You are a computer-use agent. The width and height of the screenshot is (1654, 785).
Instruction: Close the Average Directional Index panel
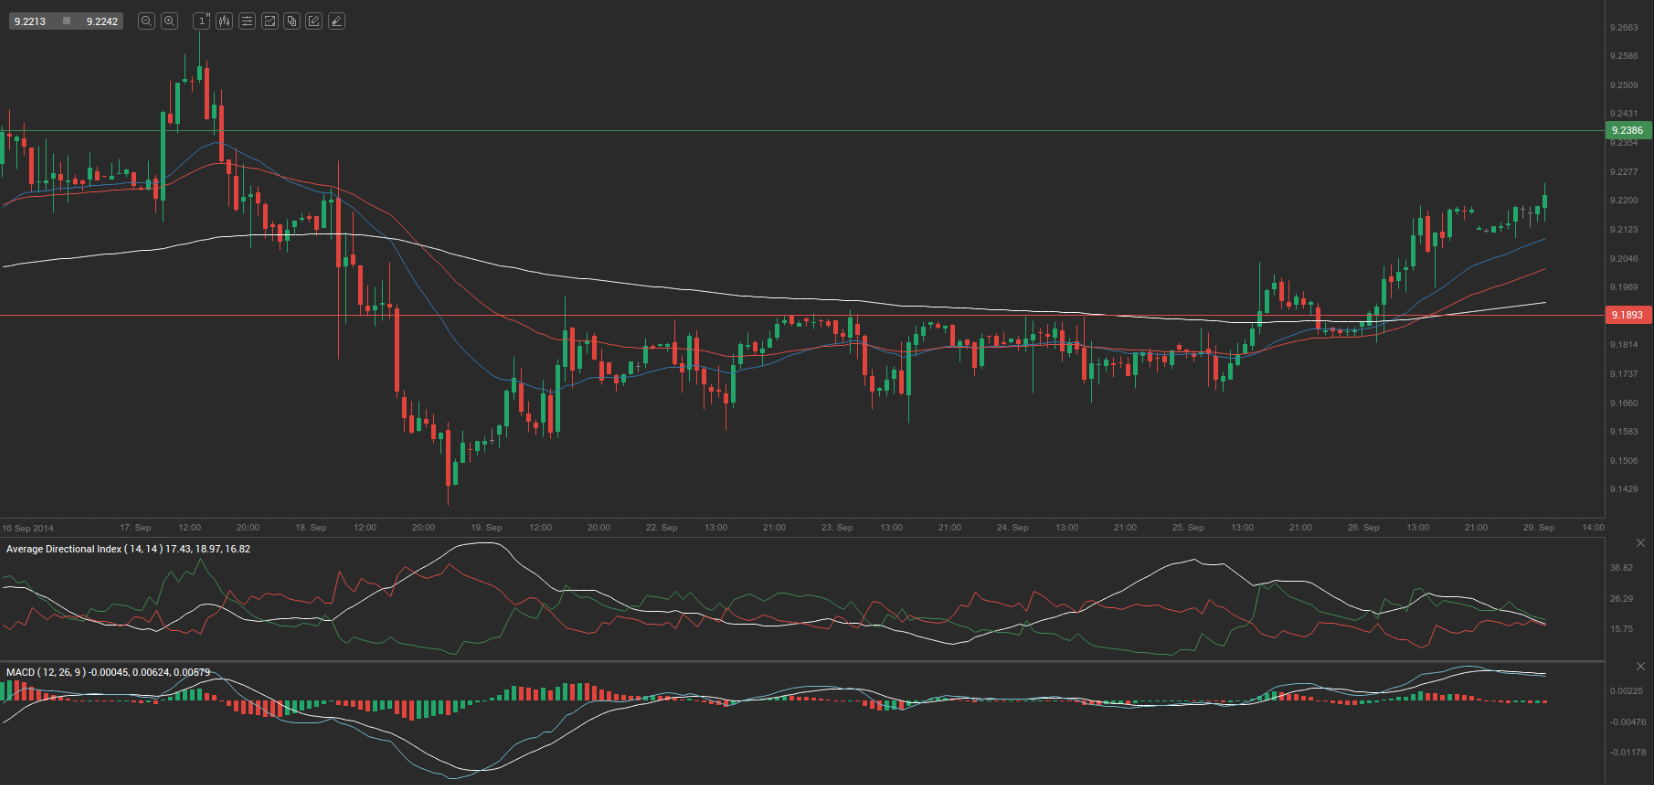[1640, 543]
